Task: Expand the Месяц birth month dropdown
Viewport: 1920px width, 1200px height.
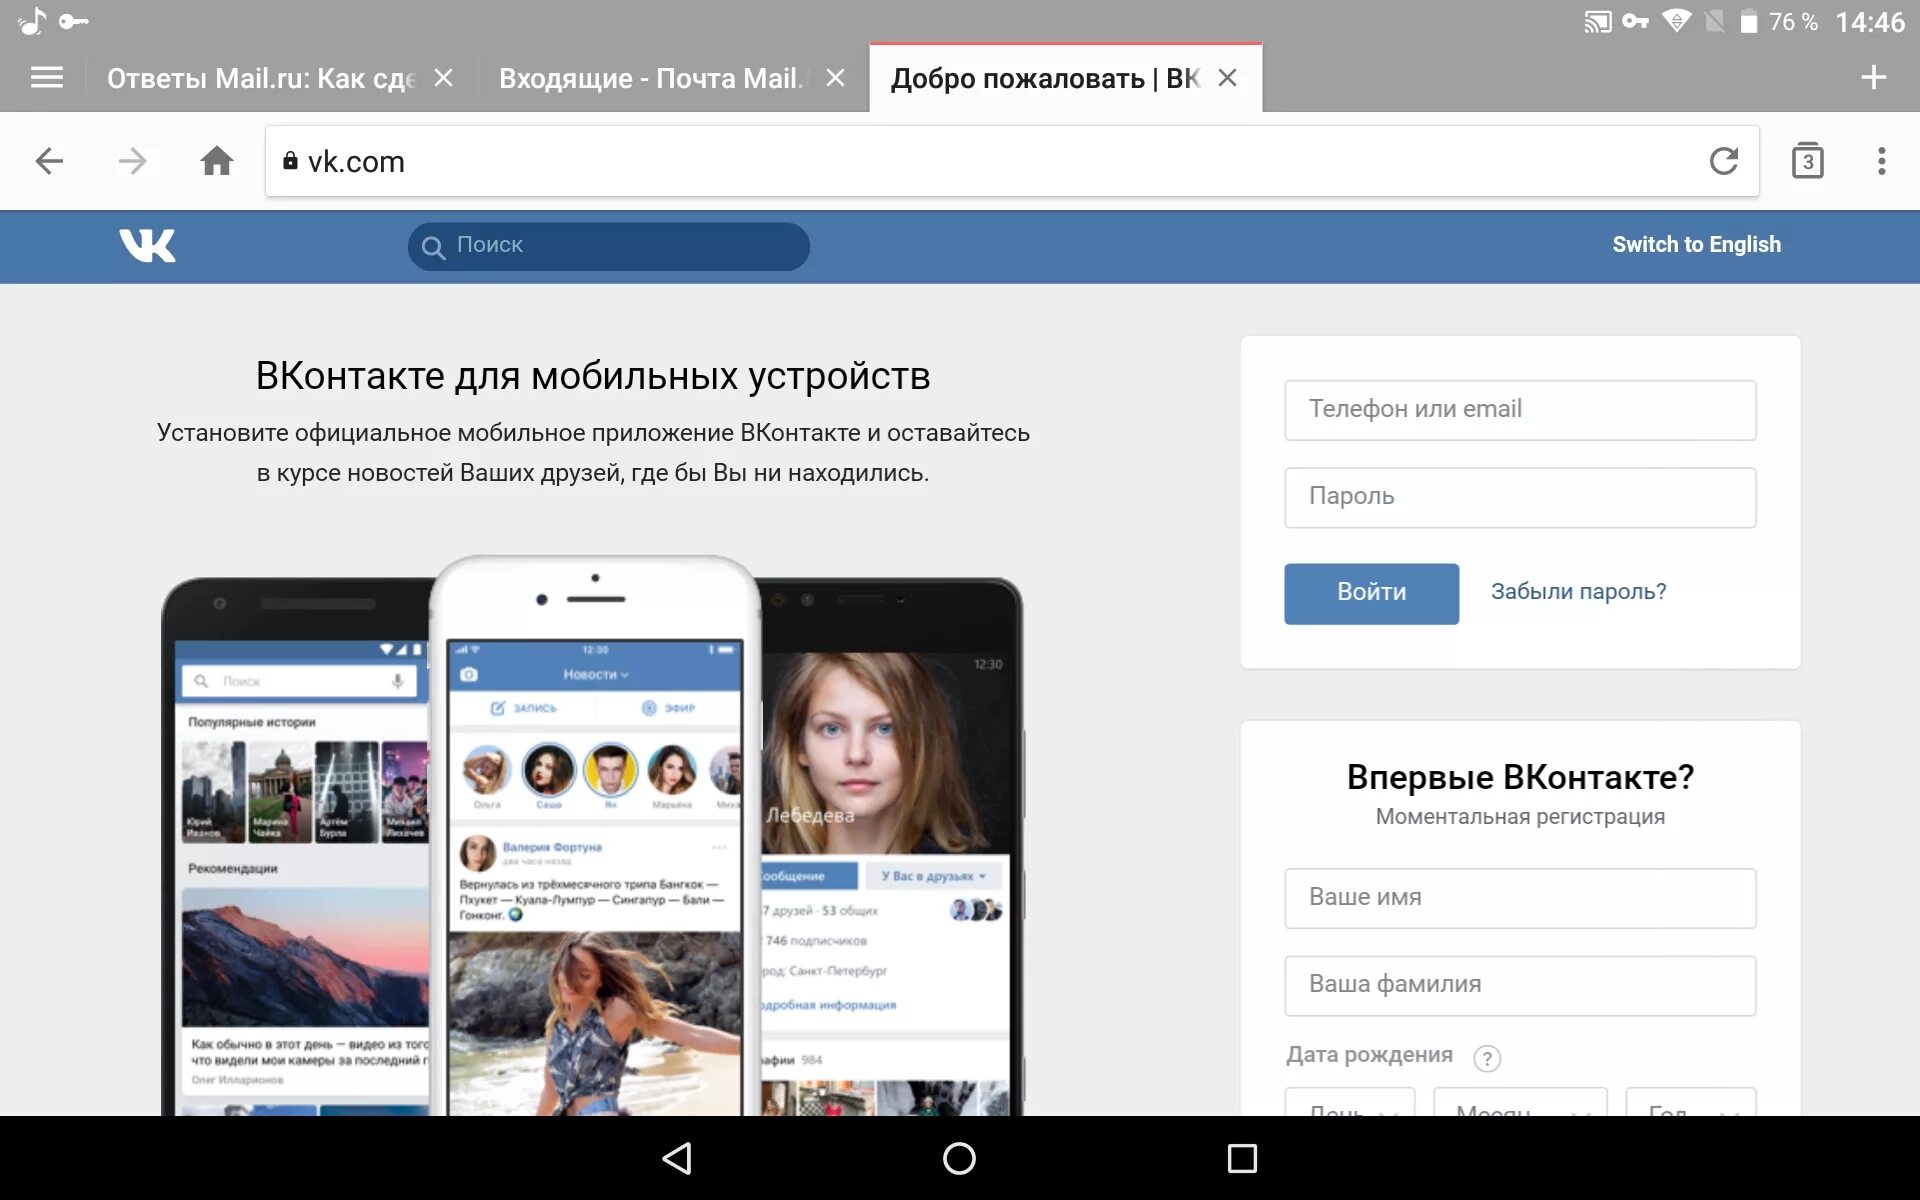Action: tap(1520, 1103)
